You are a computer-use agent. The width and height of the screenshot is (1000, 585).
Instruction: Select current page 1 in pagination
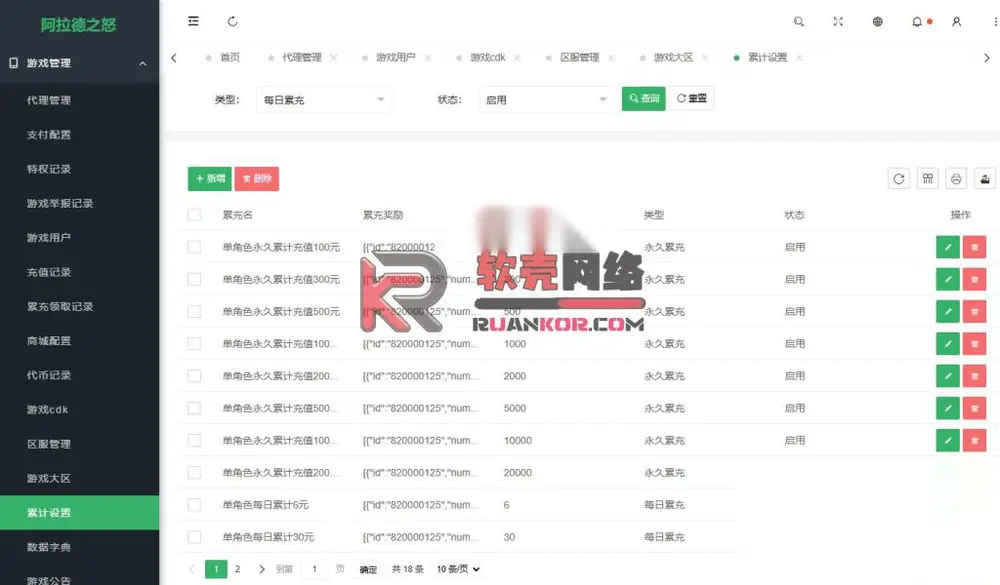216,569
